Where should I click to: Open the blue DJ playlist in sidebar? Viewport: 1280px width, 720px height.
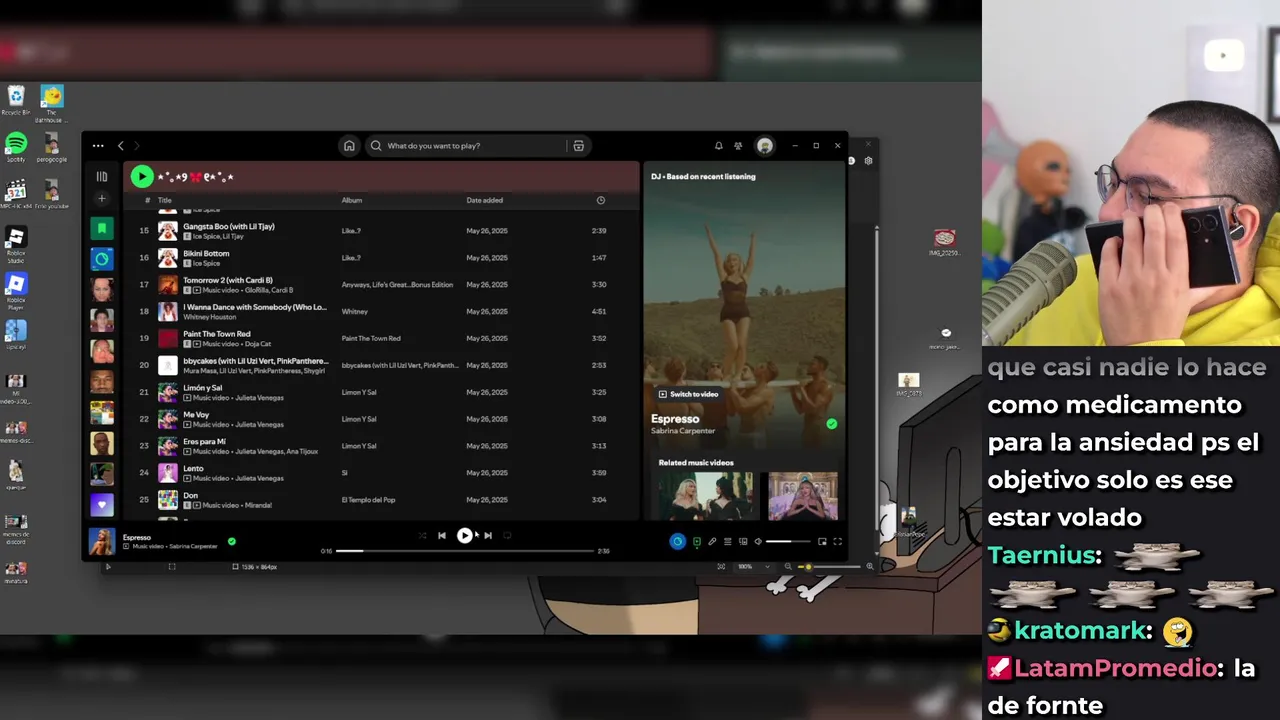101,259
